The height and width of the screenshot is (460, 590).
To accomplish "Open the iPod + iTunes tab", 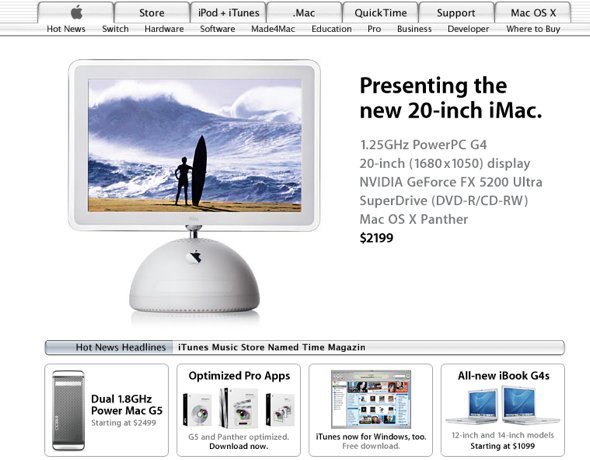I will coord(228,12).
